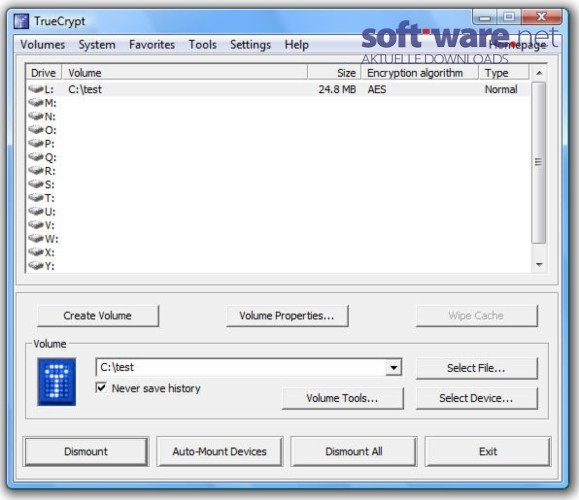Click Dismount All
Viewport: 579px width, 500px height.
[x=354, y=451]
